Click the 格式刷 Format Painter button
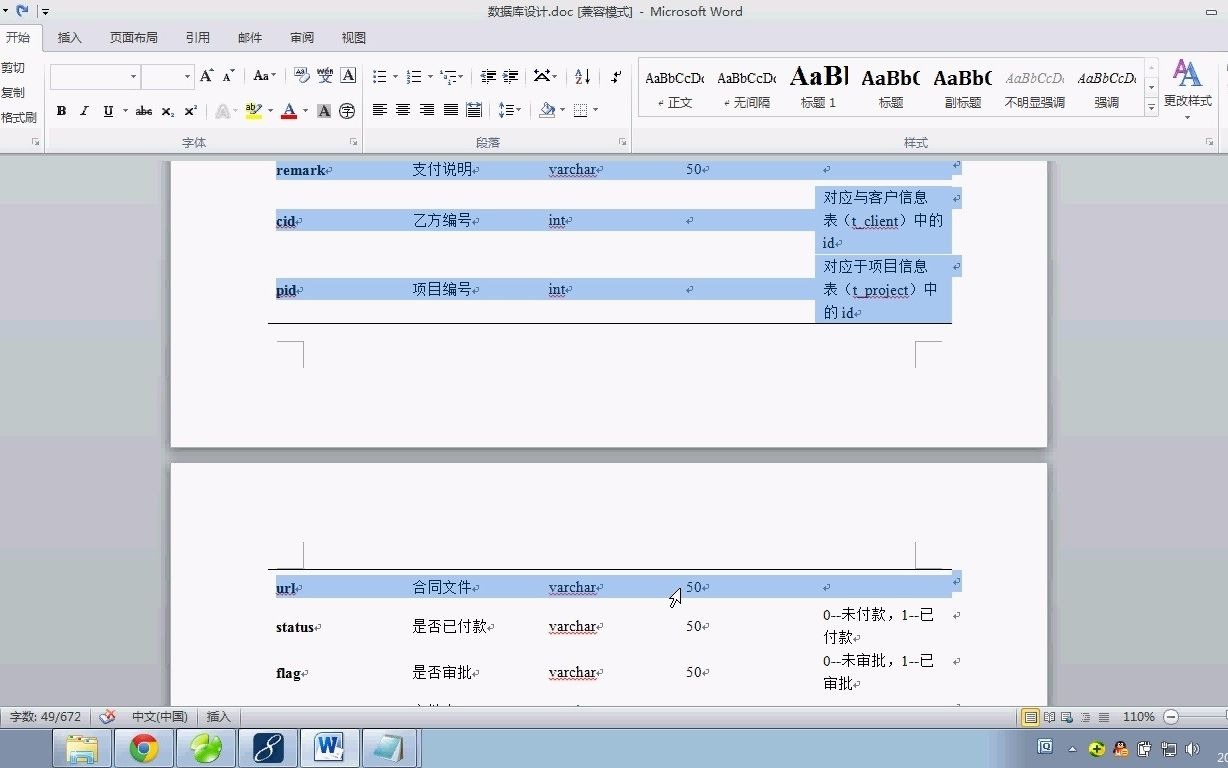This screenshot has height=768, width=1228. click(x=17, y=117)
